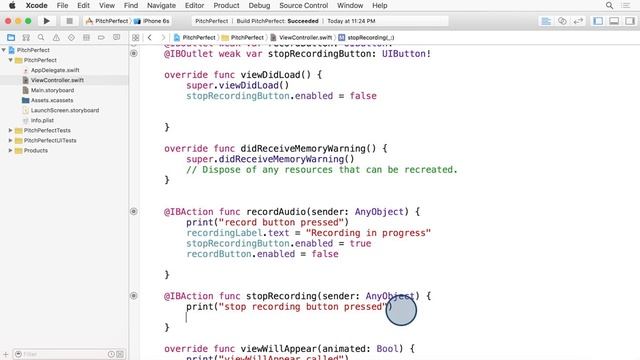Switch to the Assistant editor
Screen dimensions: 640x360
[x=562, y=21]
